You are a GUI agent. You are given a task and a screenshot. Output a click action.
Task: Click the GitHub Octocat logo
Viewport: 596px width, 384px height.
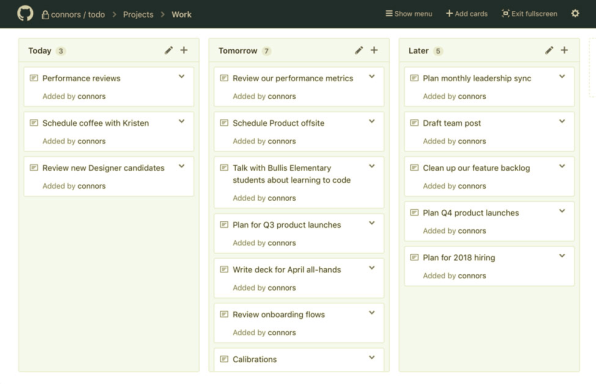25,14
